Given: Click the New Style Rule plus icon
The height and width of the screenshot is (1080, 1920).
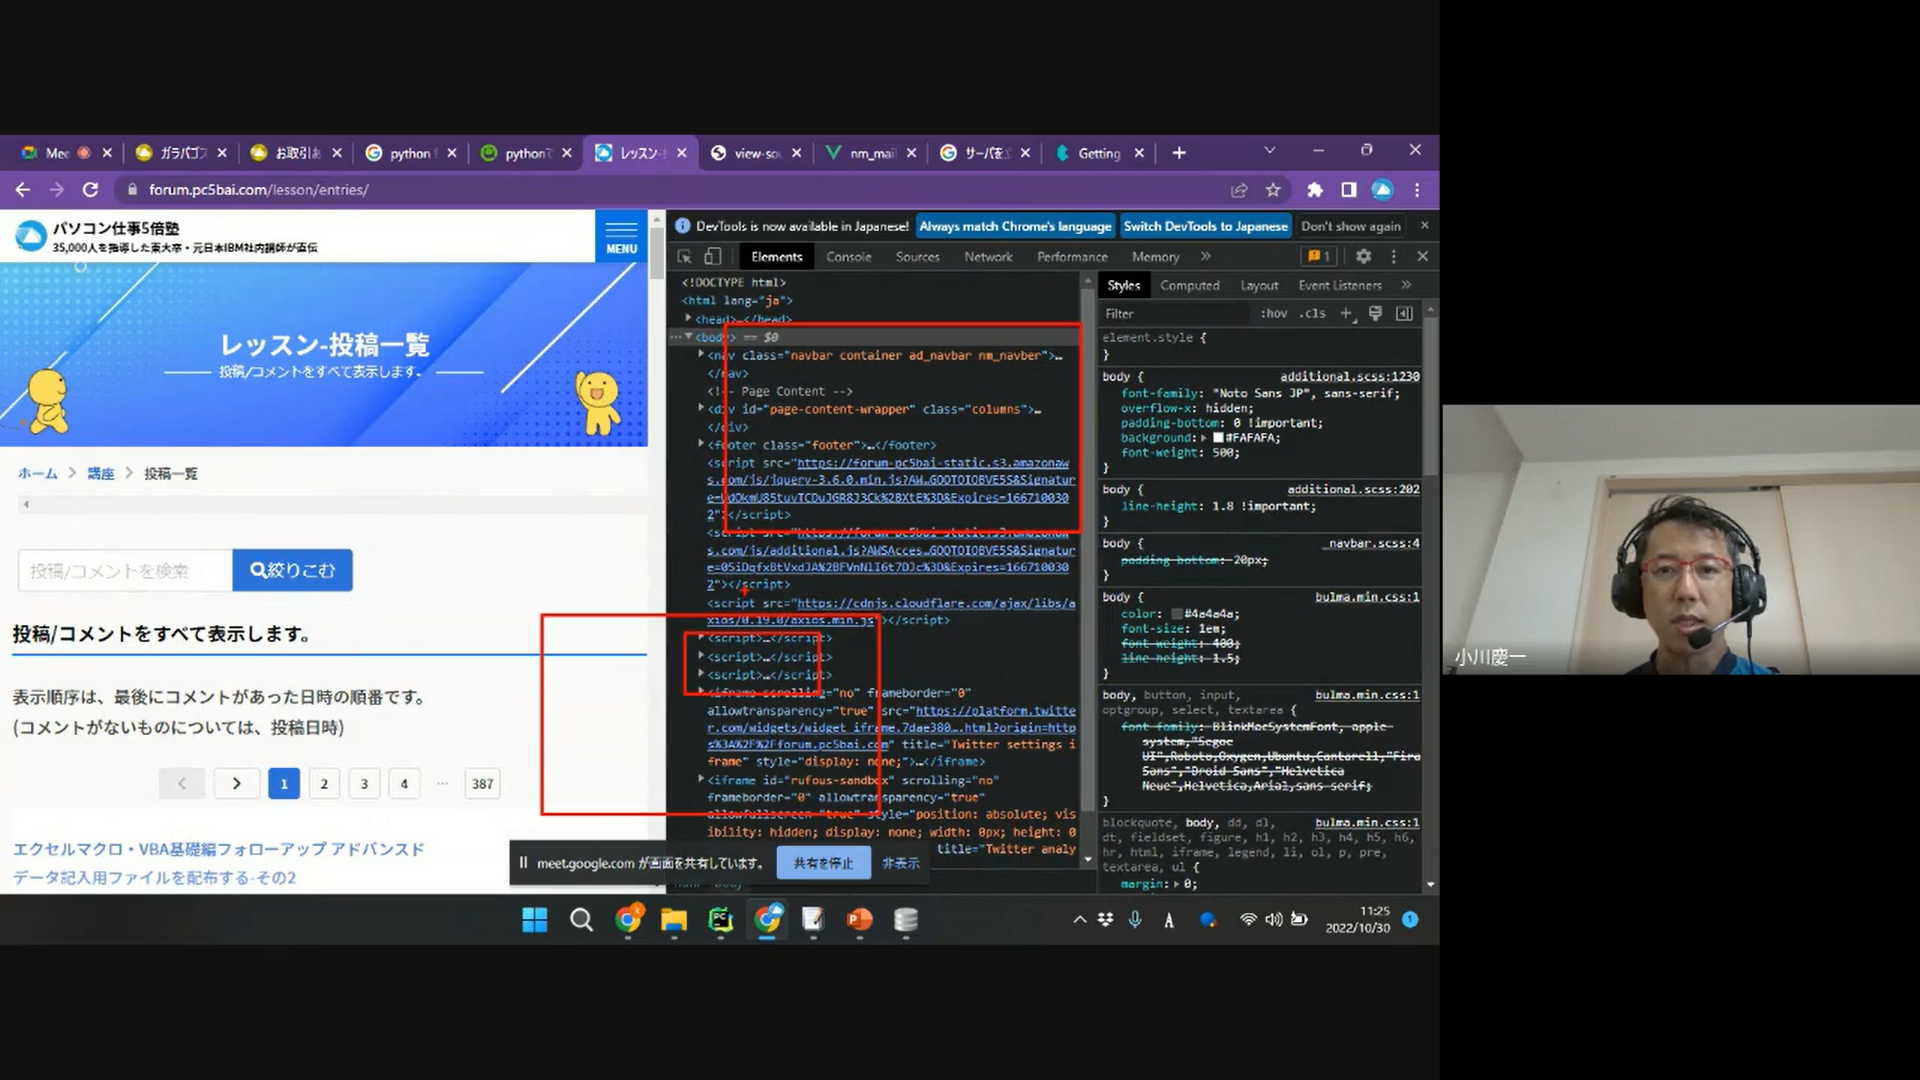Looking at the screenshot, I should click(x=1346, y=314).
